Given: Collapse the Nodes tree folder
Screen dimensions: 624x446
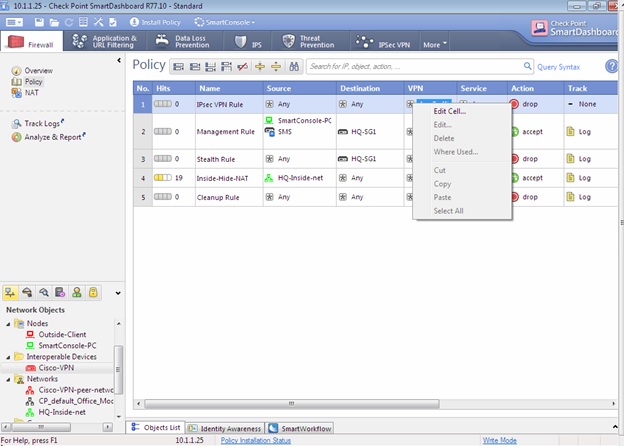Looking at the screenshot, I should (8, 324).
